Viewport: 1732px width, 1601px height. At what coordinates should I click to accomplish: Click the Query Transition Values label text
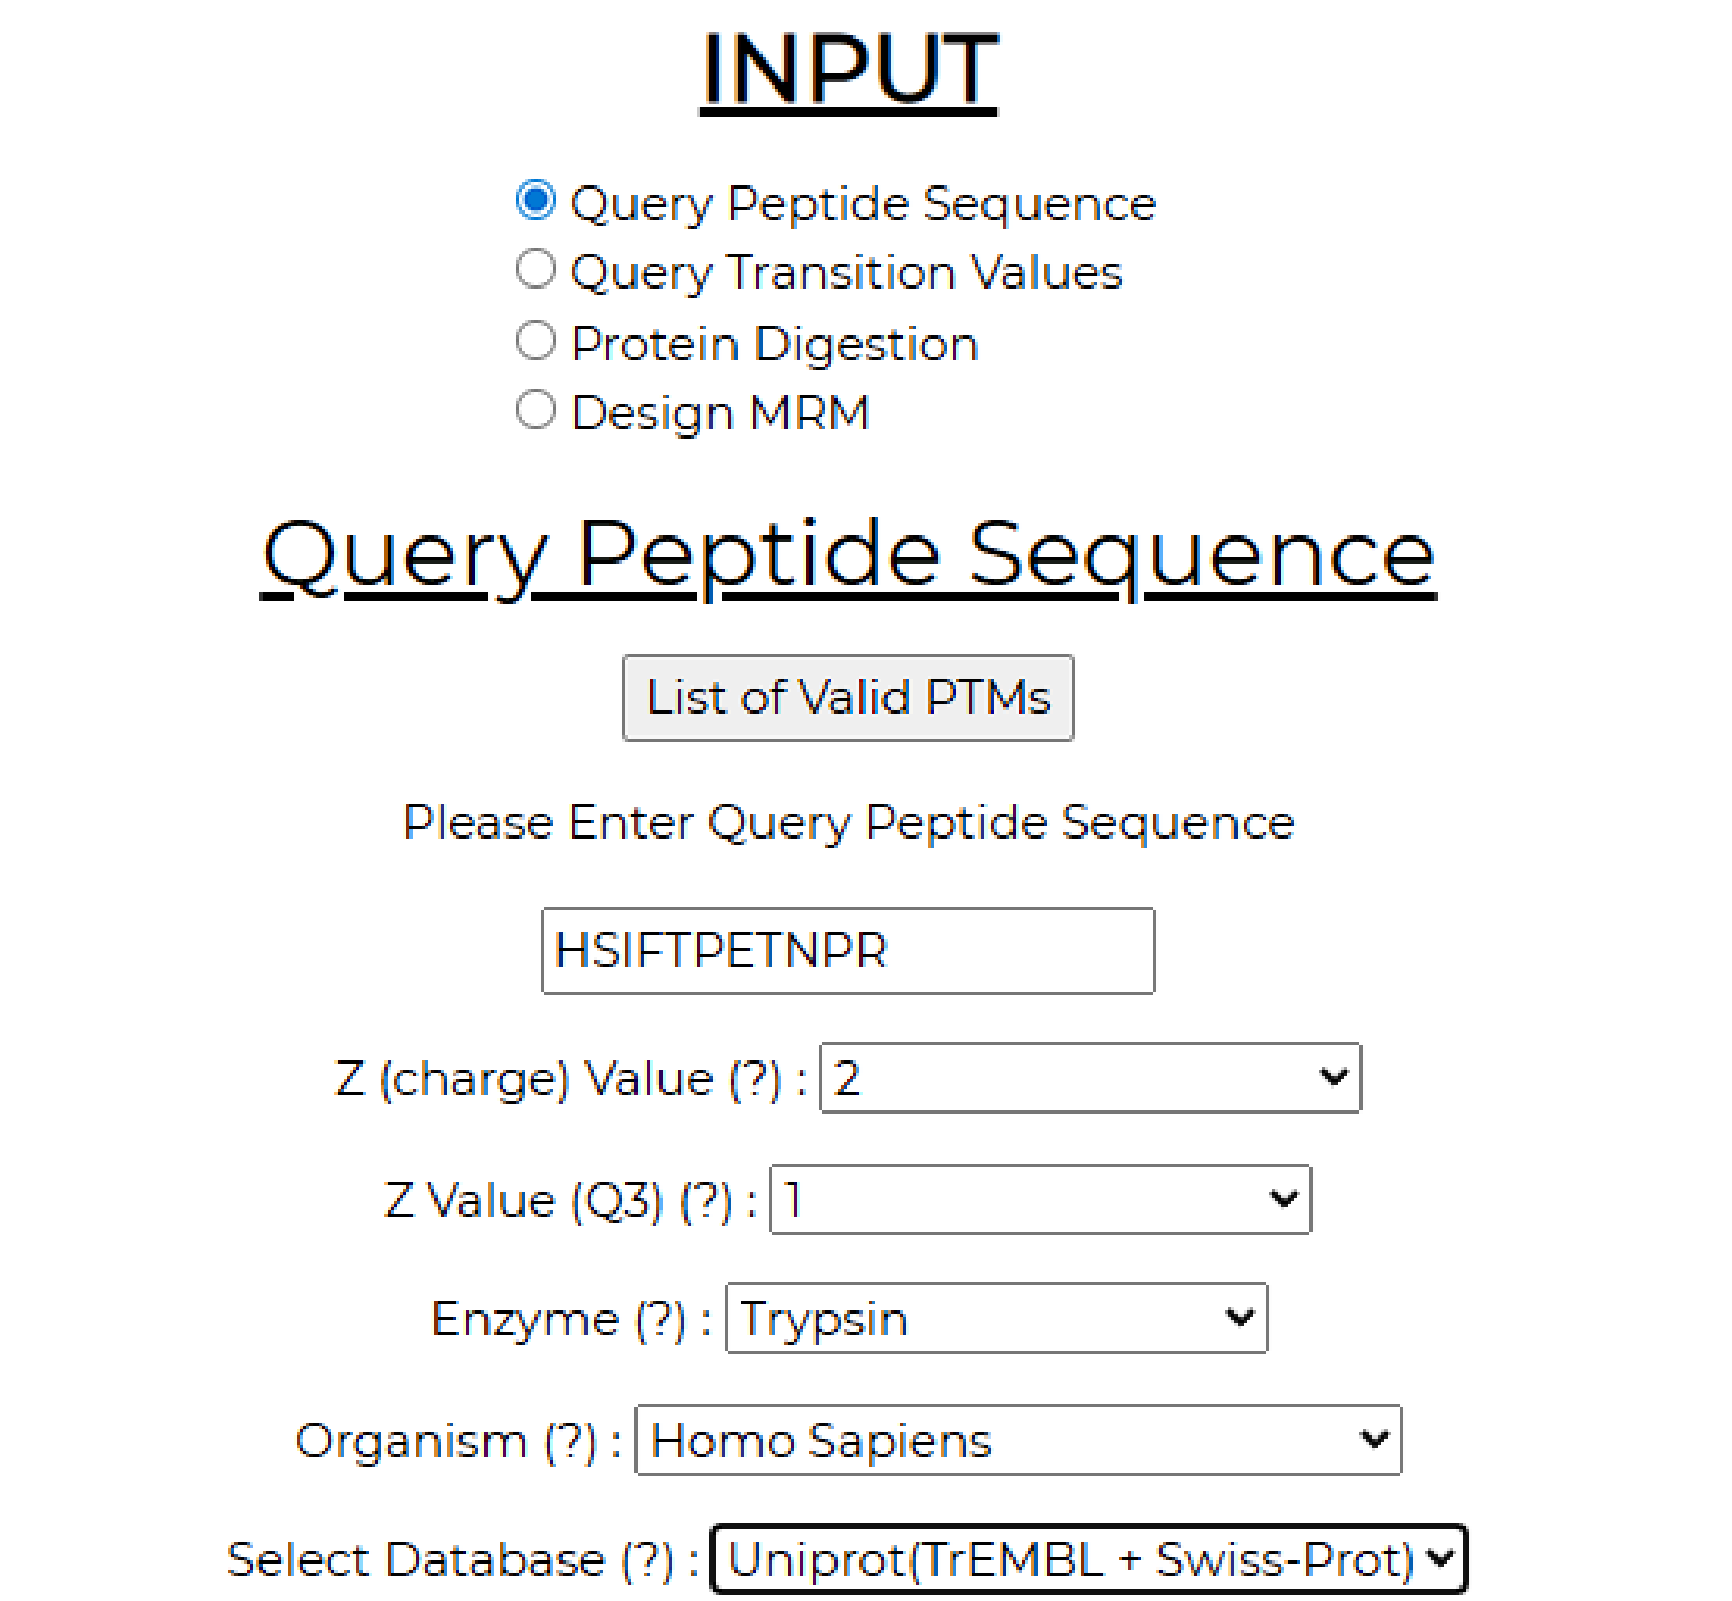pos(846,272)
